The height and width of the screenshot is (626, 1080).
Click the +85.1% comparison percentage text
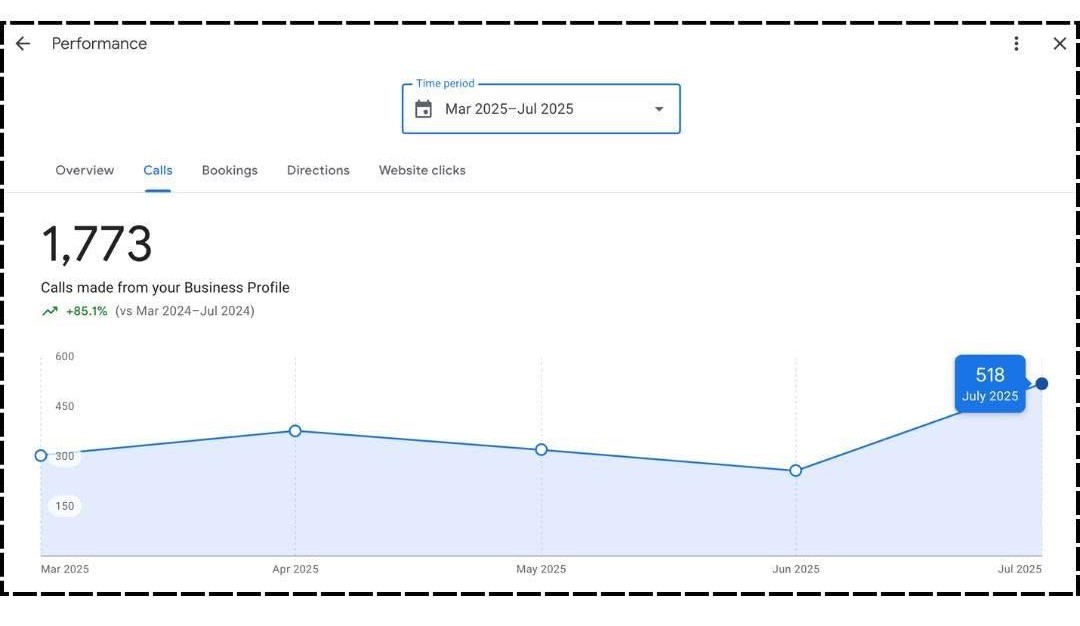tap(87, 312)
